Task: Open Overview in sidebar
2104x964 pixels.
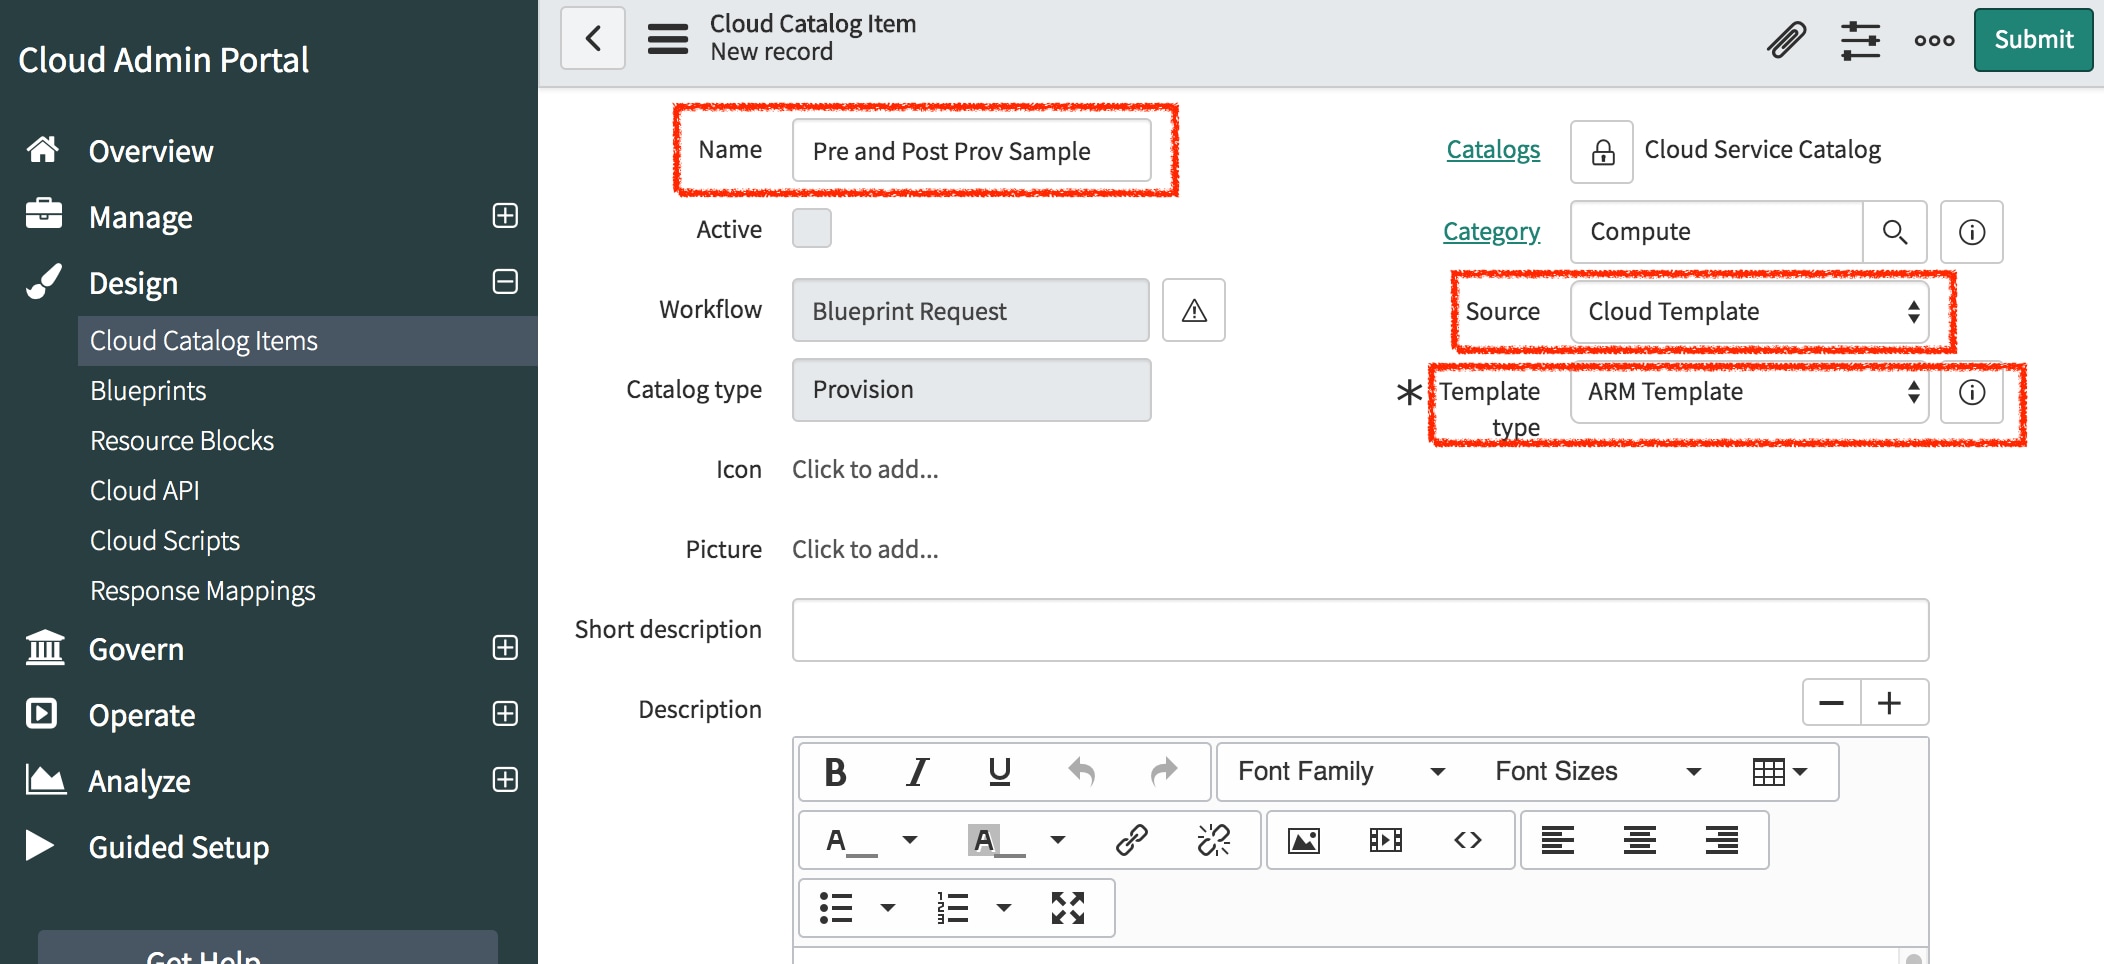Action: [151, 151]
